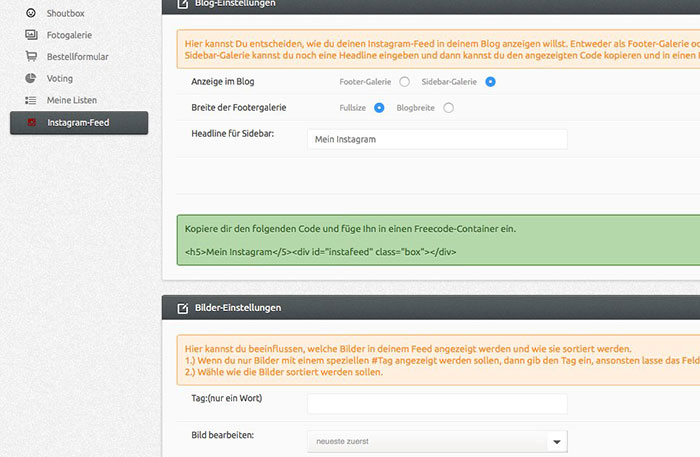Open the 'neueste zuerst' sorting dropdown
This screenshot has height=457, width=700.
(438, 441)
